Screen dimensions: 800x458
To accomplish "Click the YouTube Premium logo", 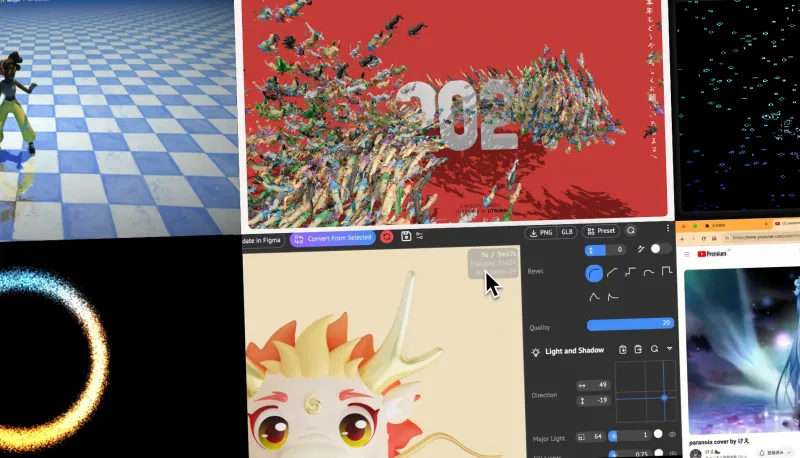I will (x=712, y=253).
